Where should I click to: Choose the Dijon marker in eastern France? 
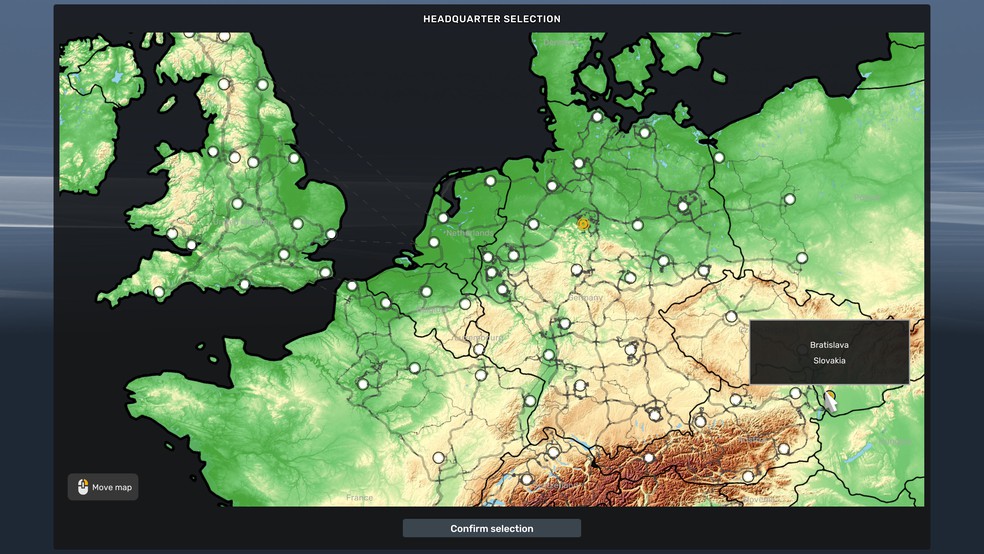click(438, 457)
